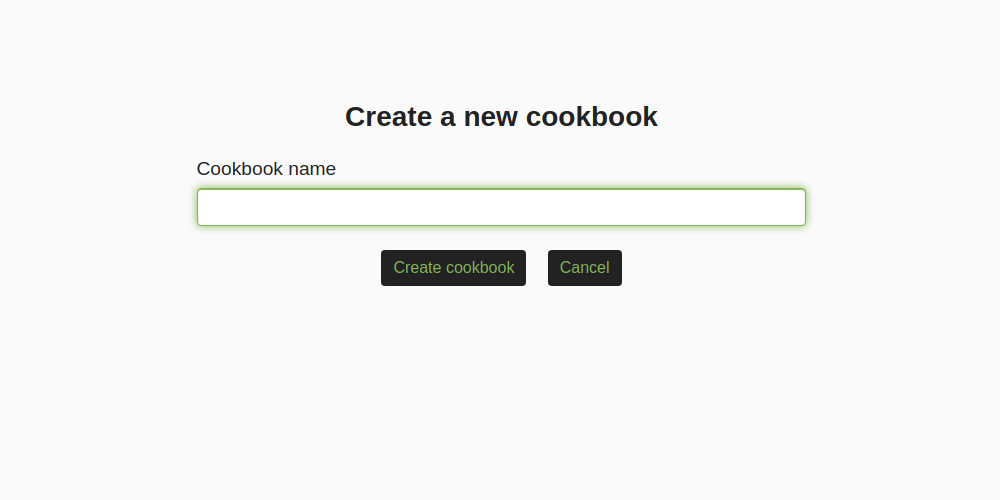This screenshot has height=500, width=1000.
Task: Activate the text input under Cookbook name
Action: click(x=501, y=207)
